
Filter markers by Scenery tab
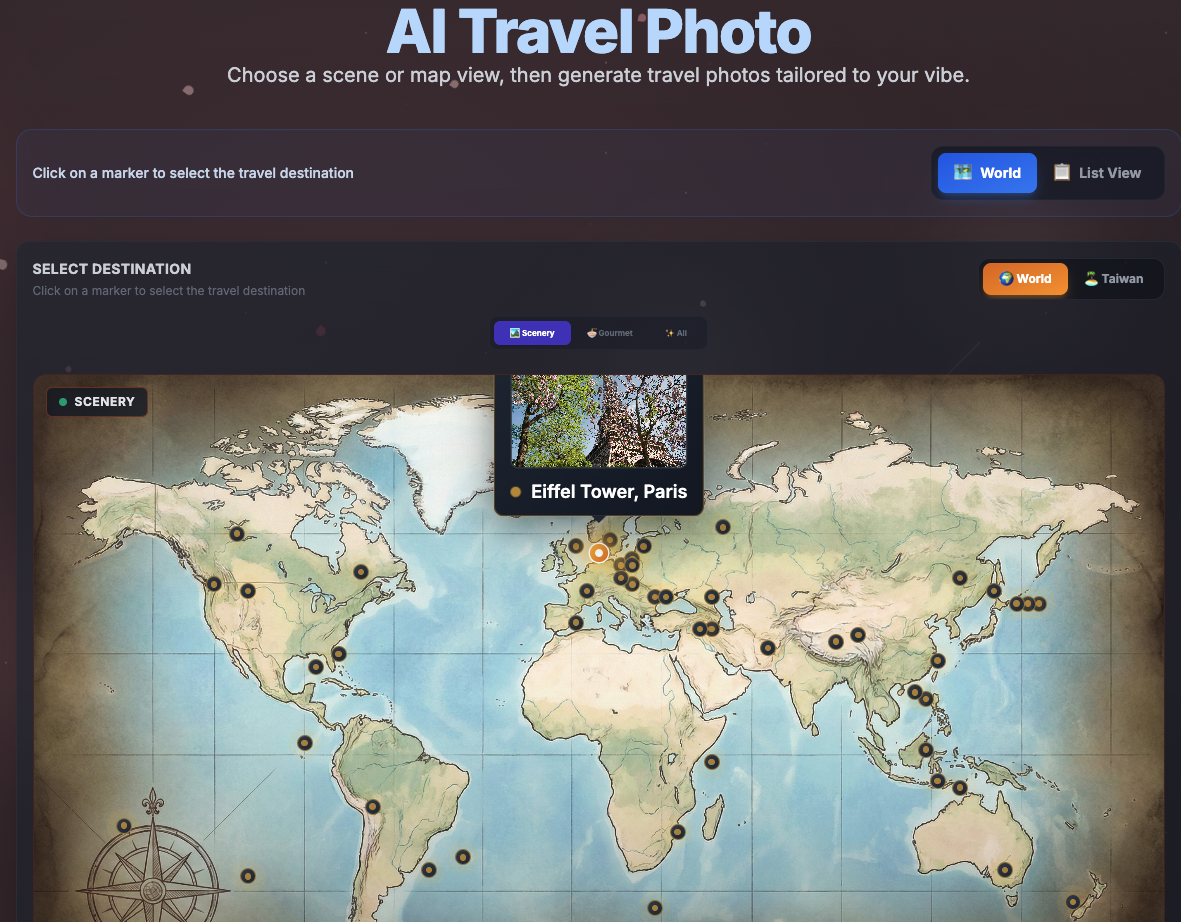tap(533, 333)
